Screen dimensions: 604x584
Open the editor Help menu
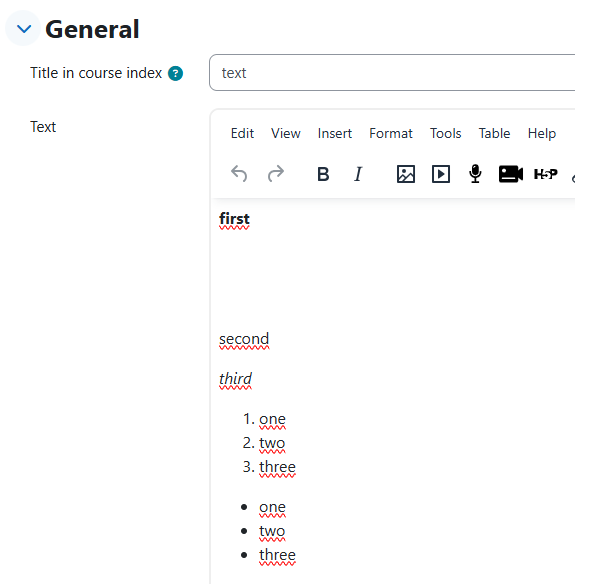542,133
